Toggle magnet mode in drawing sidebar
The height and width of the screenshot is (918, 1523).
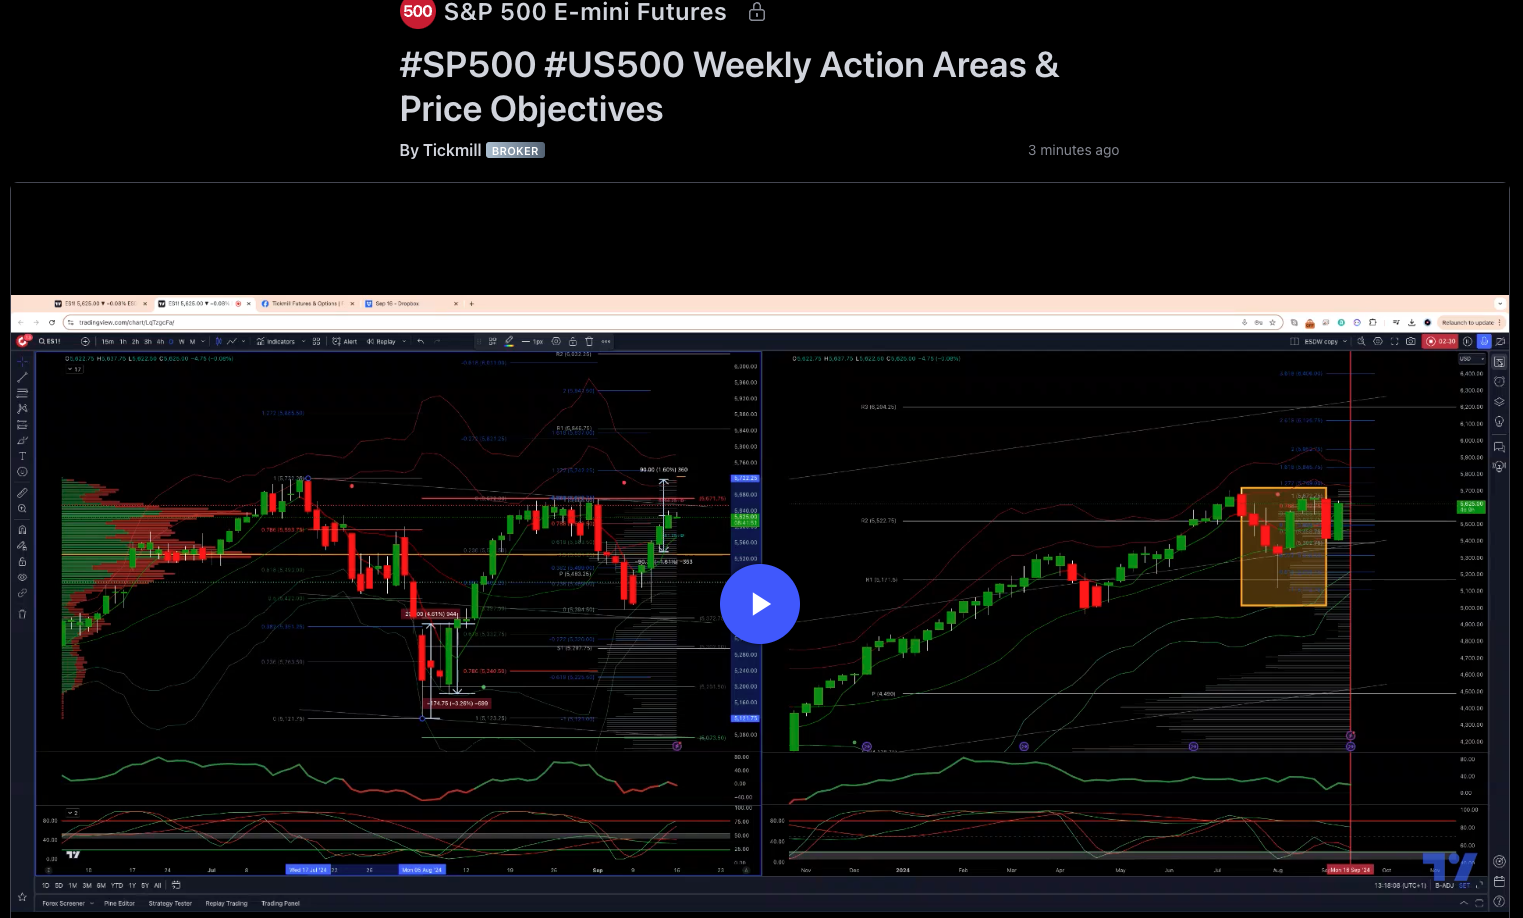22,530
